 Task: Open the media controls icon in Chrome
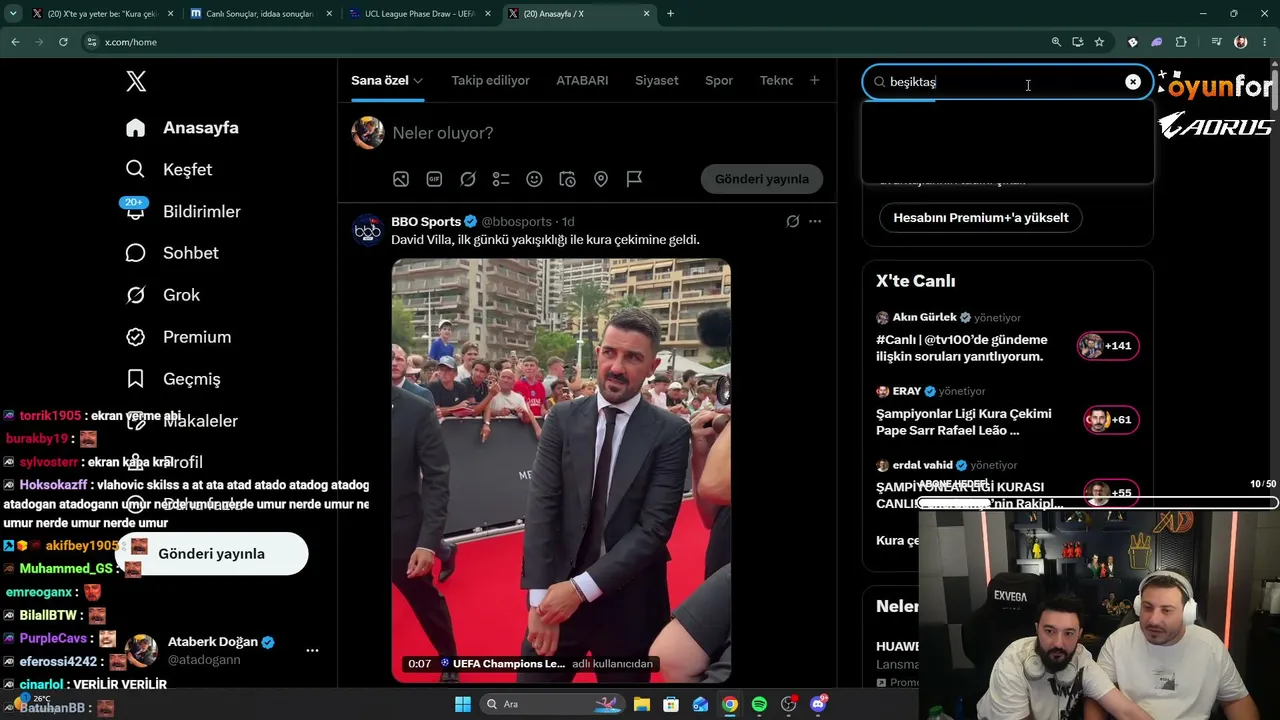[1216, 42]
